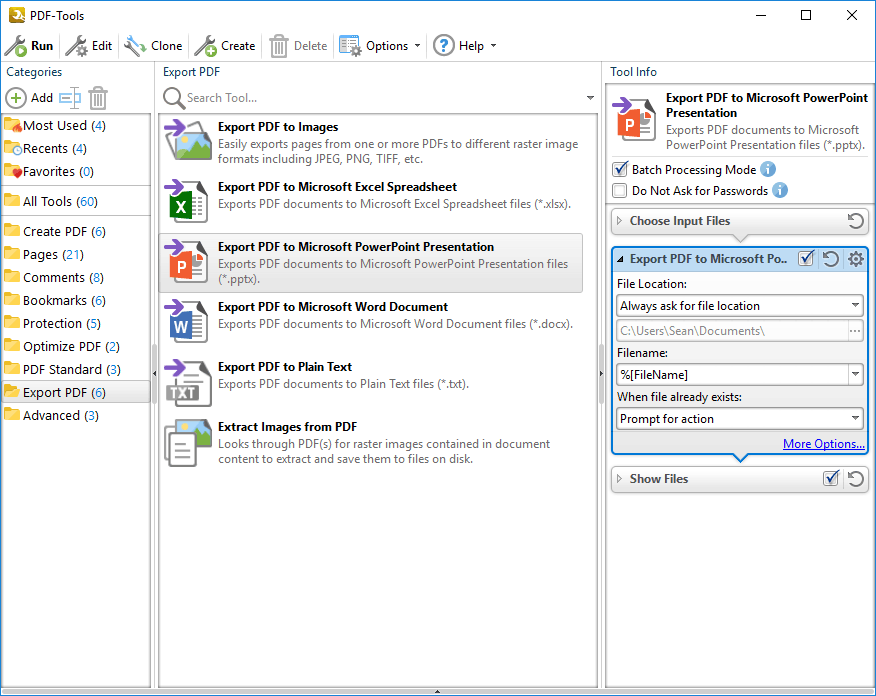Select All Tools category
This screenshot has height=696, width=876.
76,201
